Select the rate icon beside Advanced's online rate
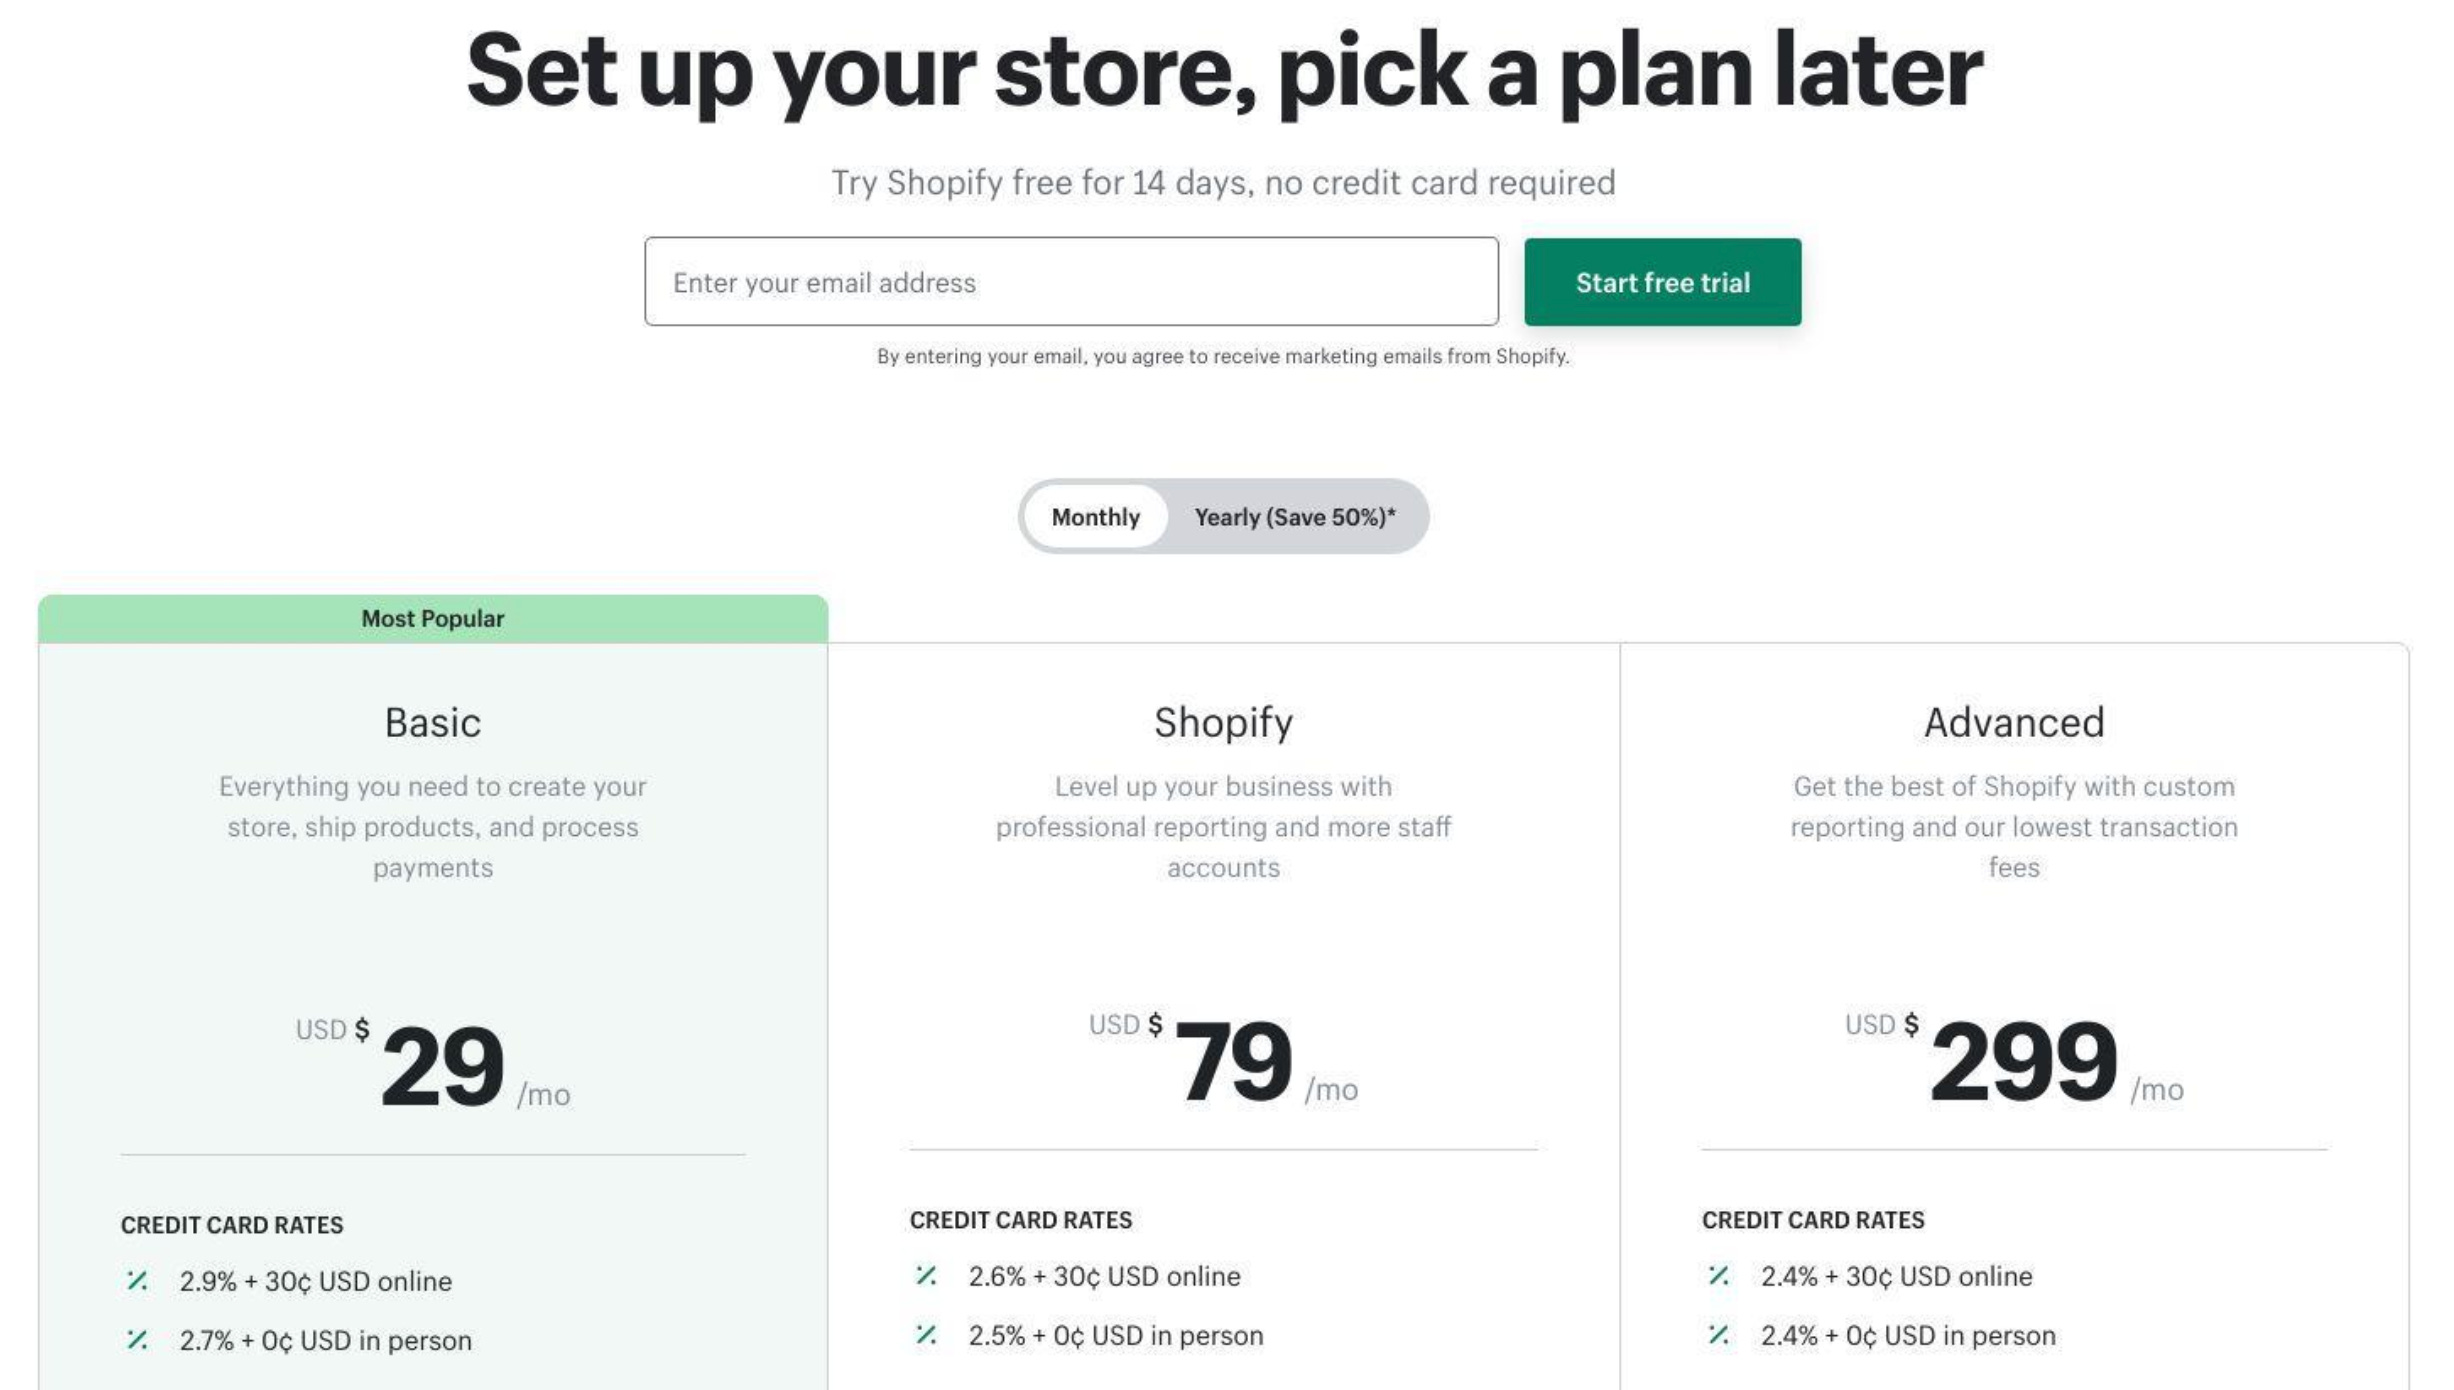Image resolution: width=2454 pixels, height=1390 pixels. 1721,1275
